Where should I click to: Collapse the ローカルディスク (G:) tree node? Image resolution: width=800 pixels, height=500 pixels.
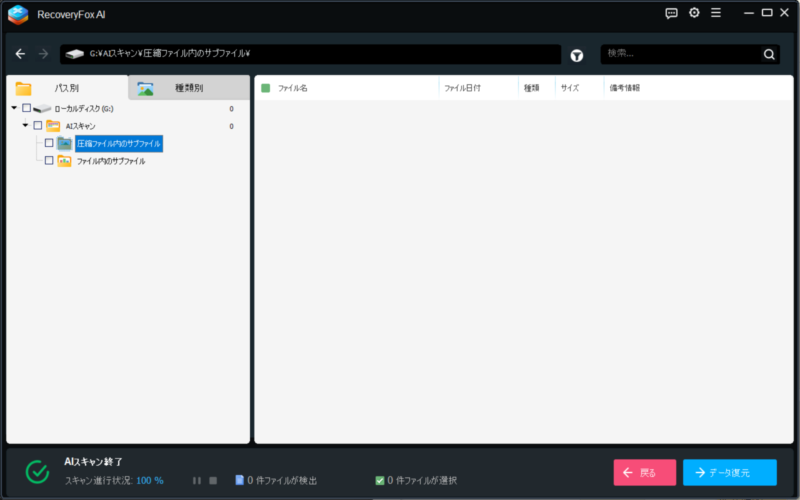click(x=14, y=108)
